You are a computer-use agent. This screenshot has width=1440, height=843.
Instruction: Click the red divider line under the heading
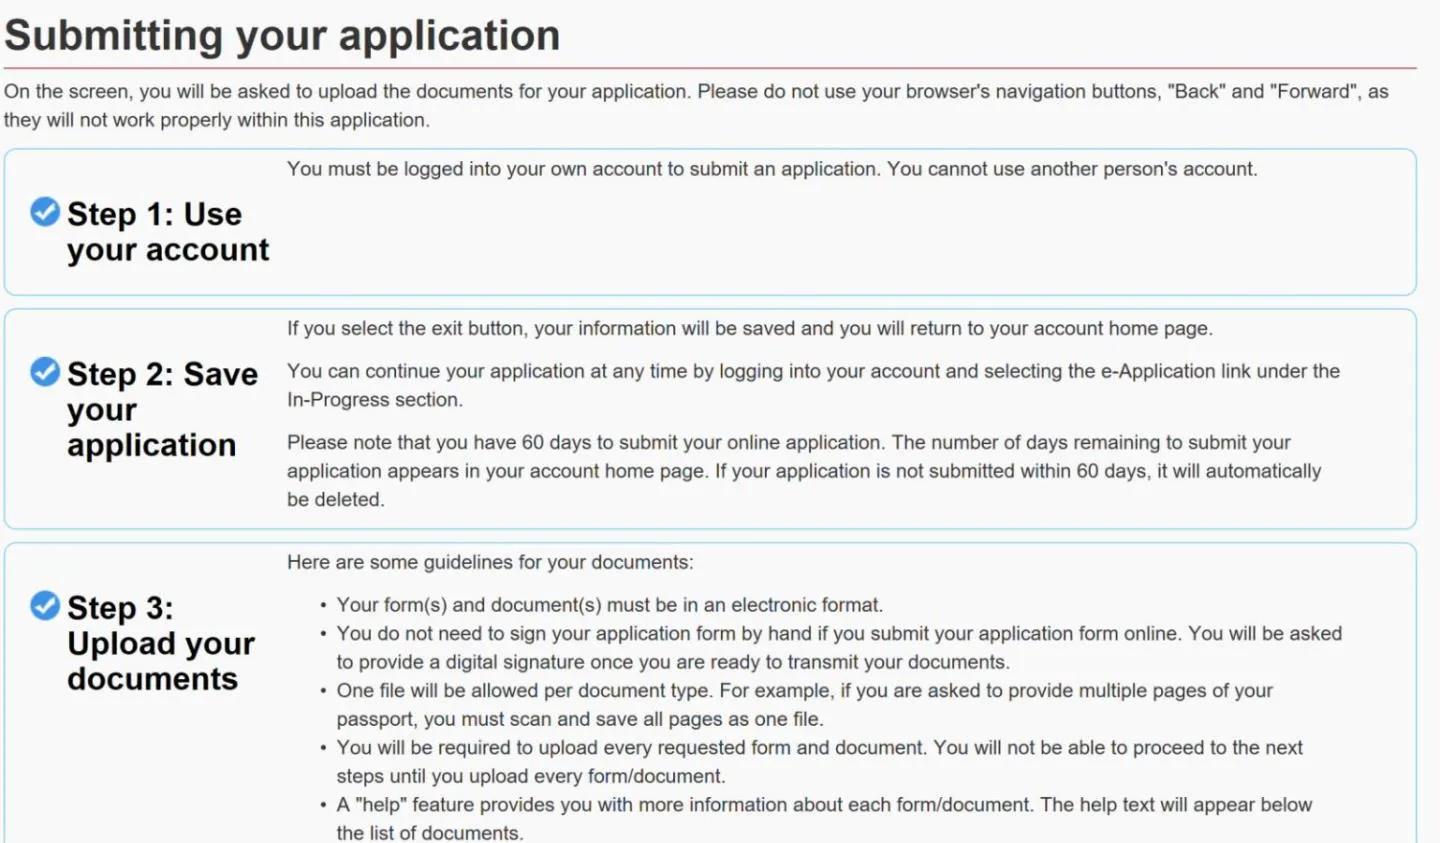710,68
